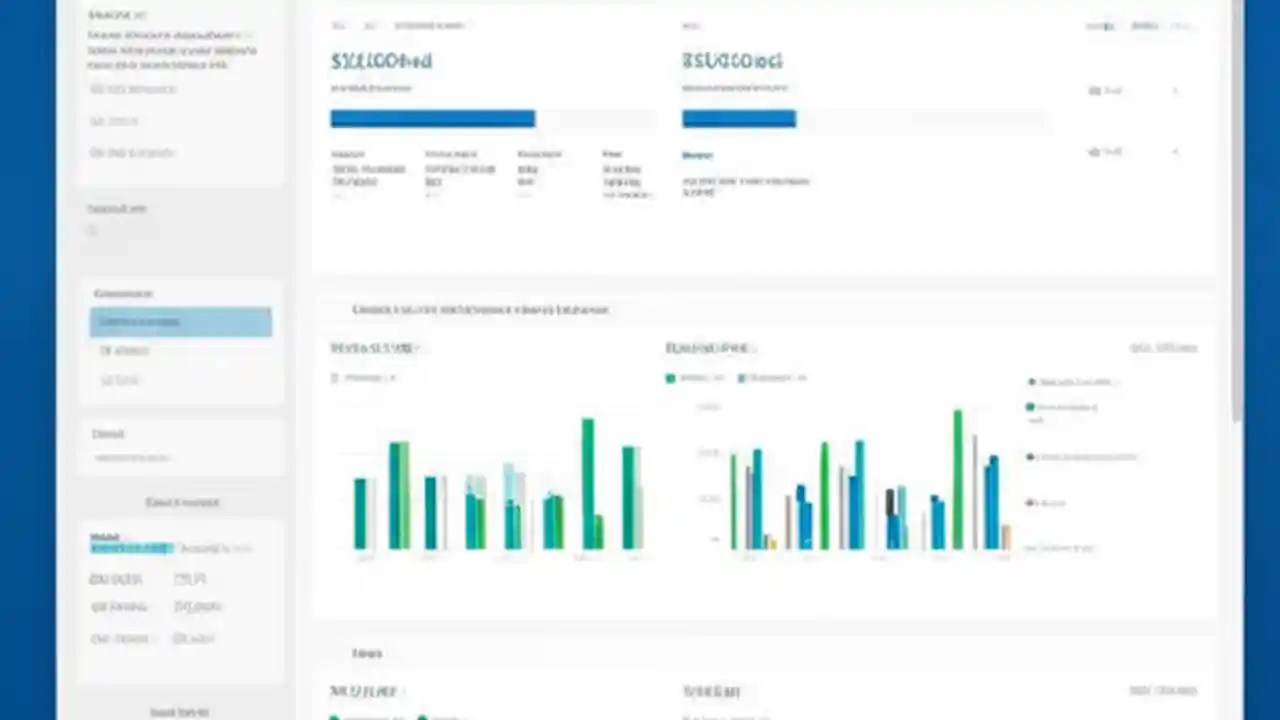
Task: Click the small icon beside the first Total row
Action: point(1094,90)
